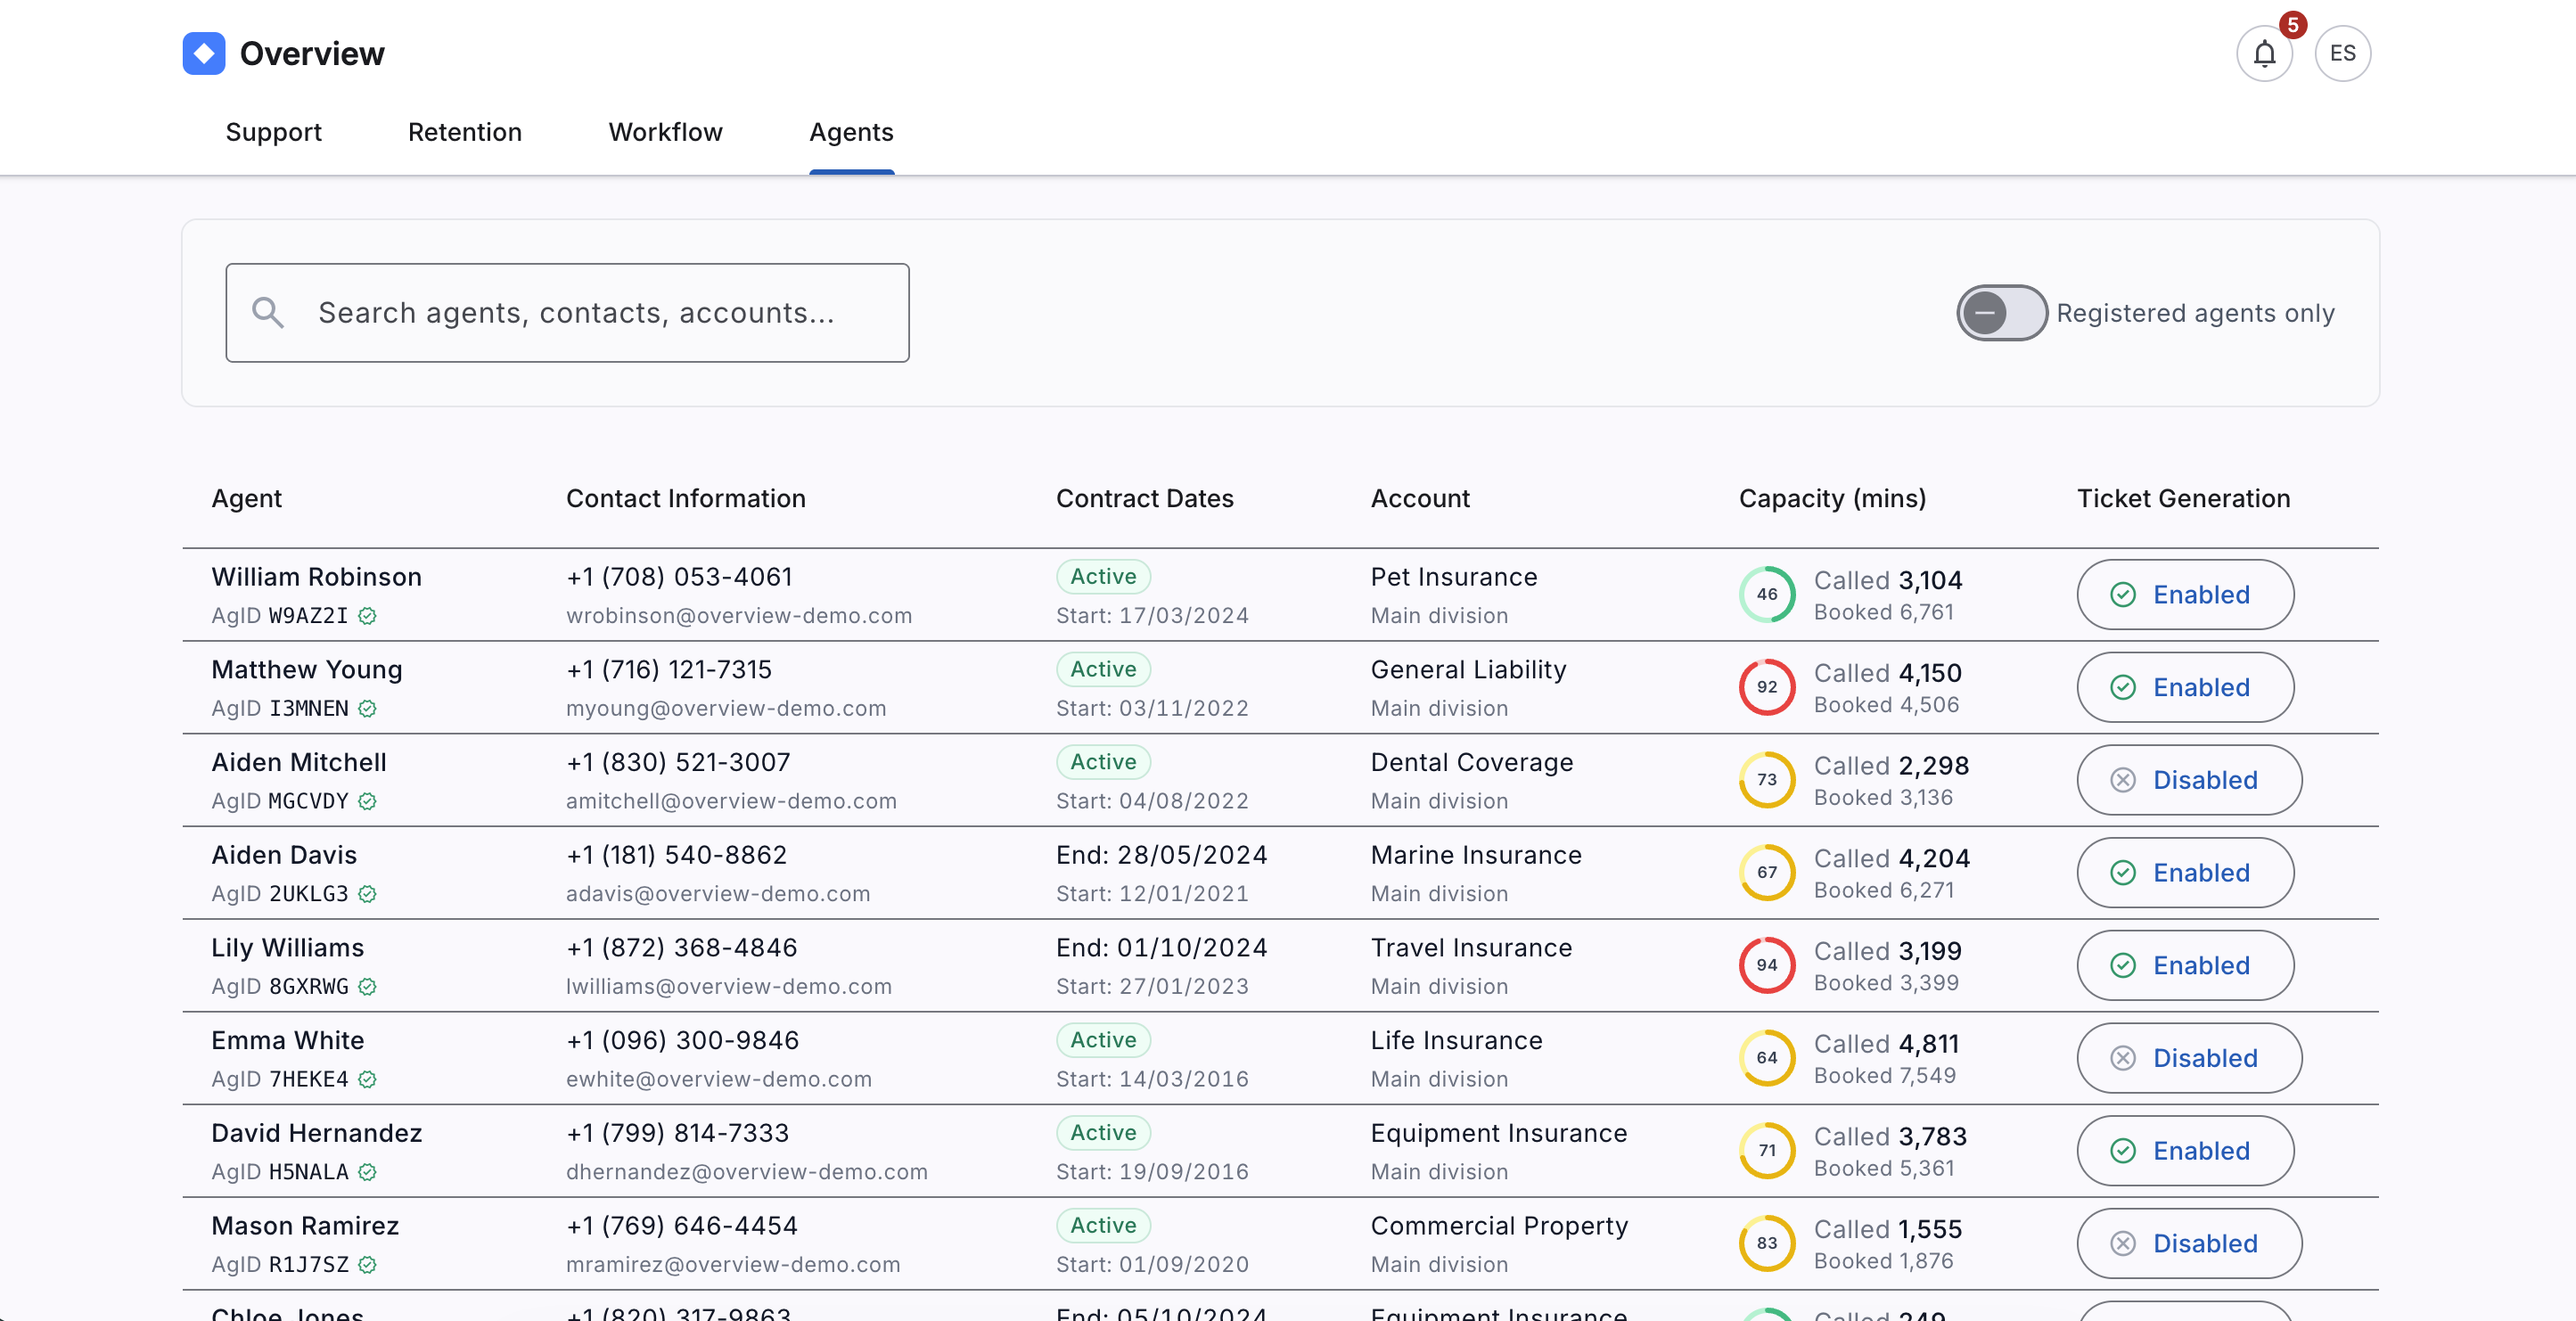Switch to the Support tab
The image size is (2576, 1321).
click(273, 132)
